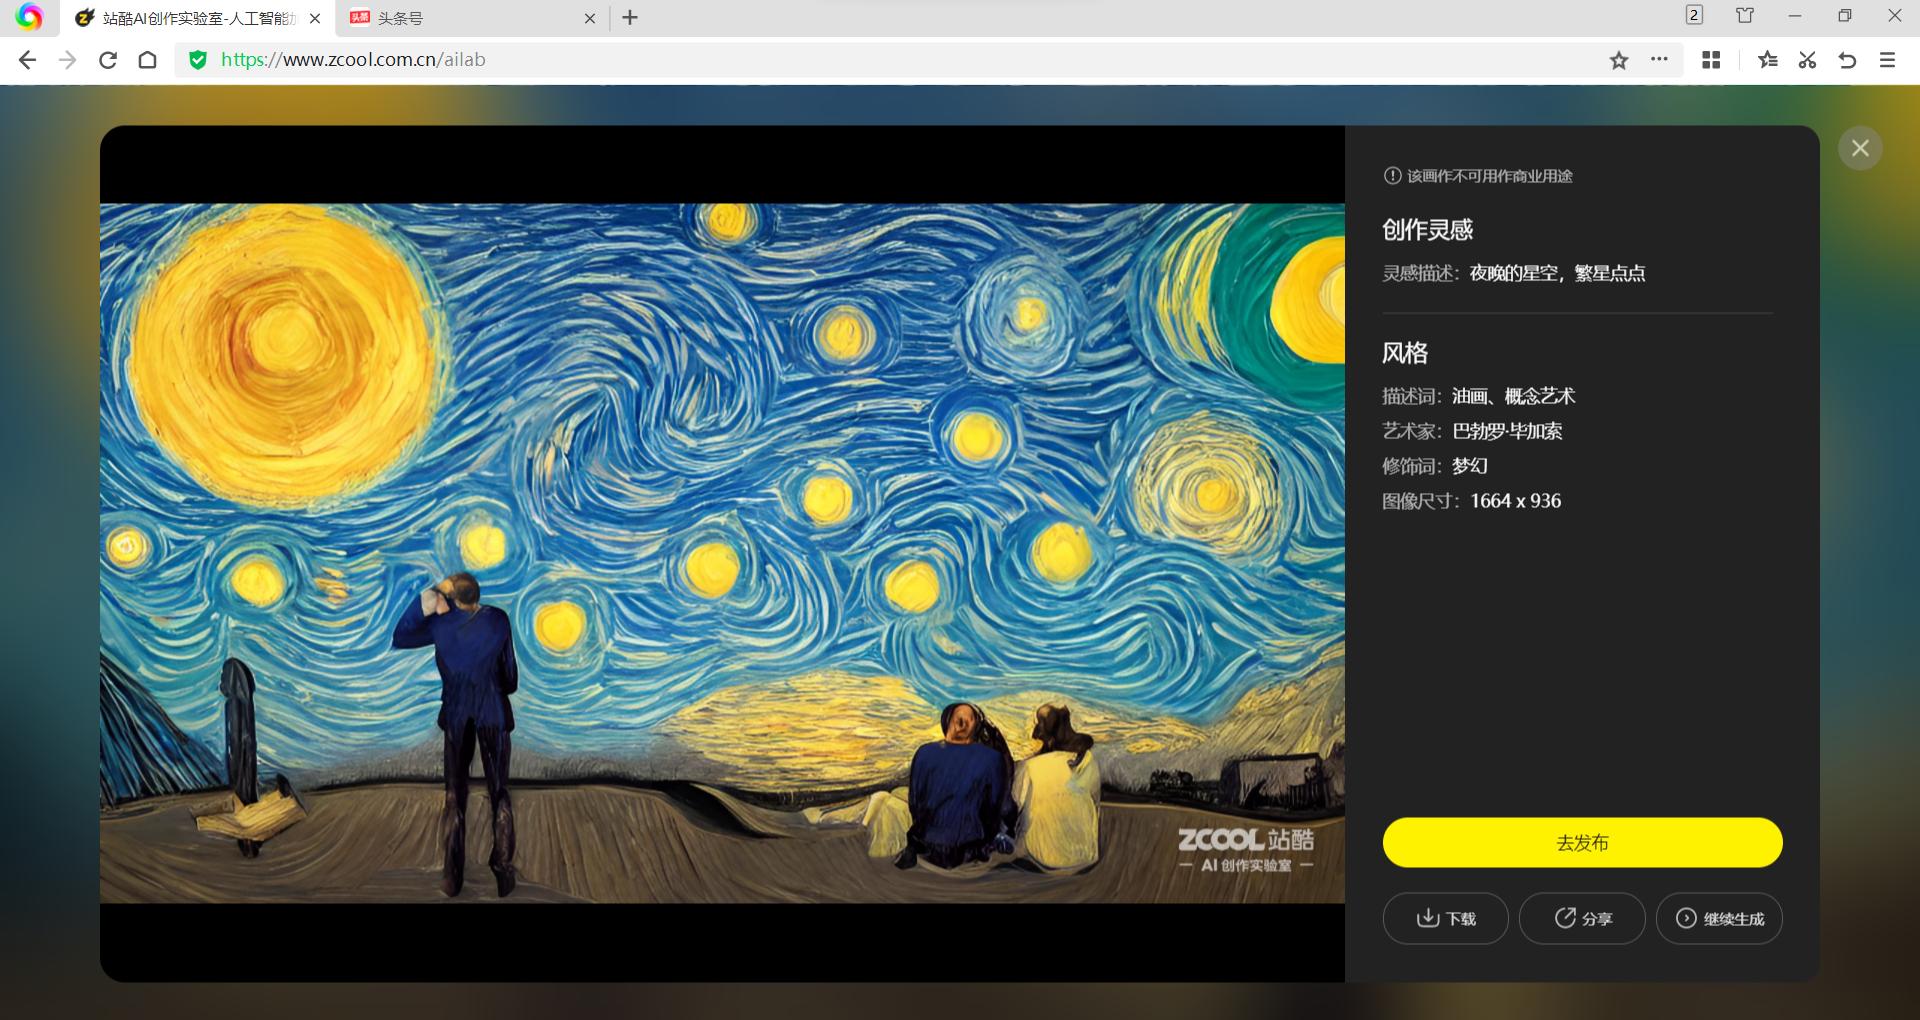Toggle the bookmark star for this page
Viewport: 1920px width, 1020px height.
point(1617,60)
